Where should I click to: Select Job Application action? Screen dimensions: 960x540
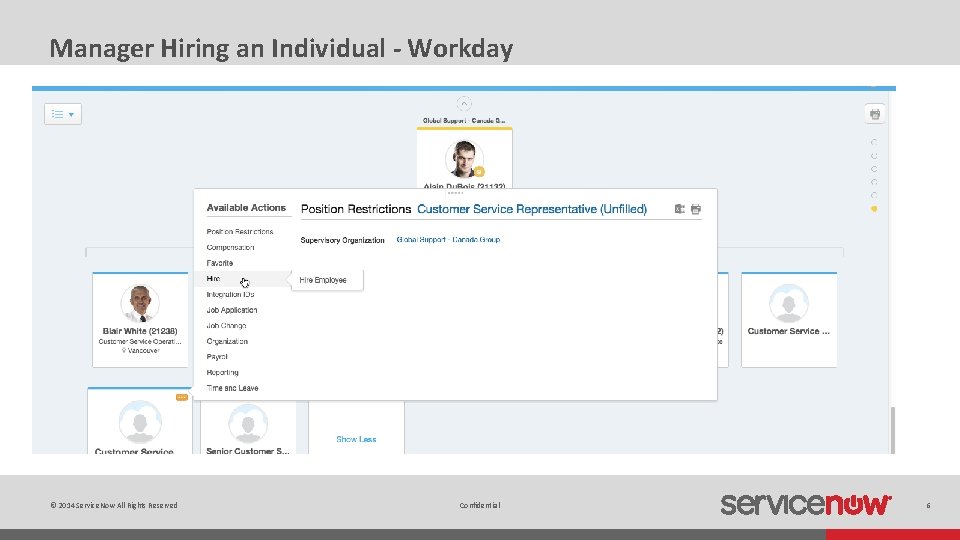pos(231,310)
